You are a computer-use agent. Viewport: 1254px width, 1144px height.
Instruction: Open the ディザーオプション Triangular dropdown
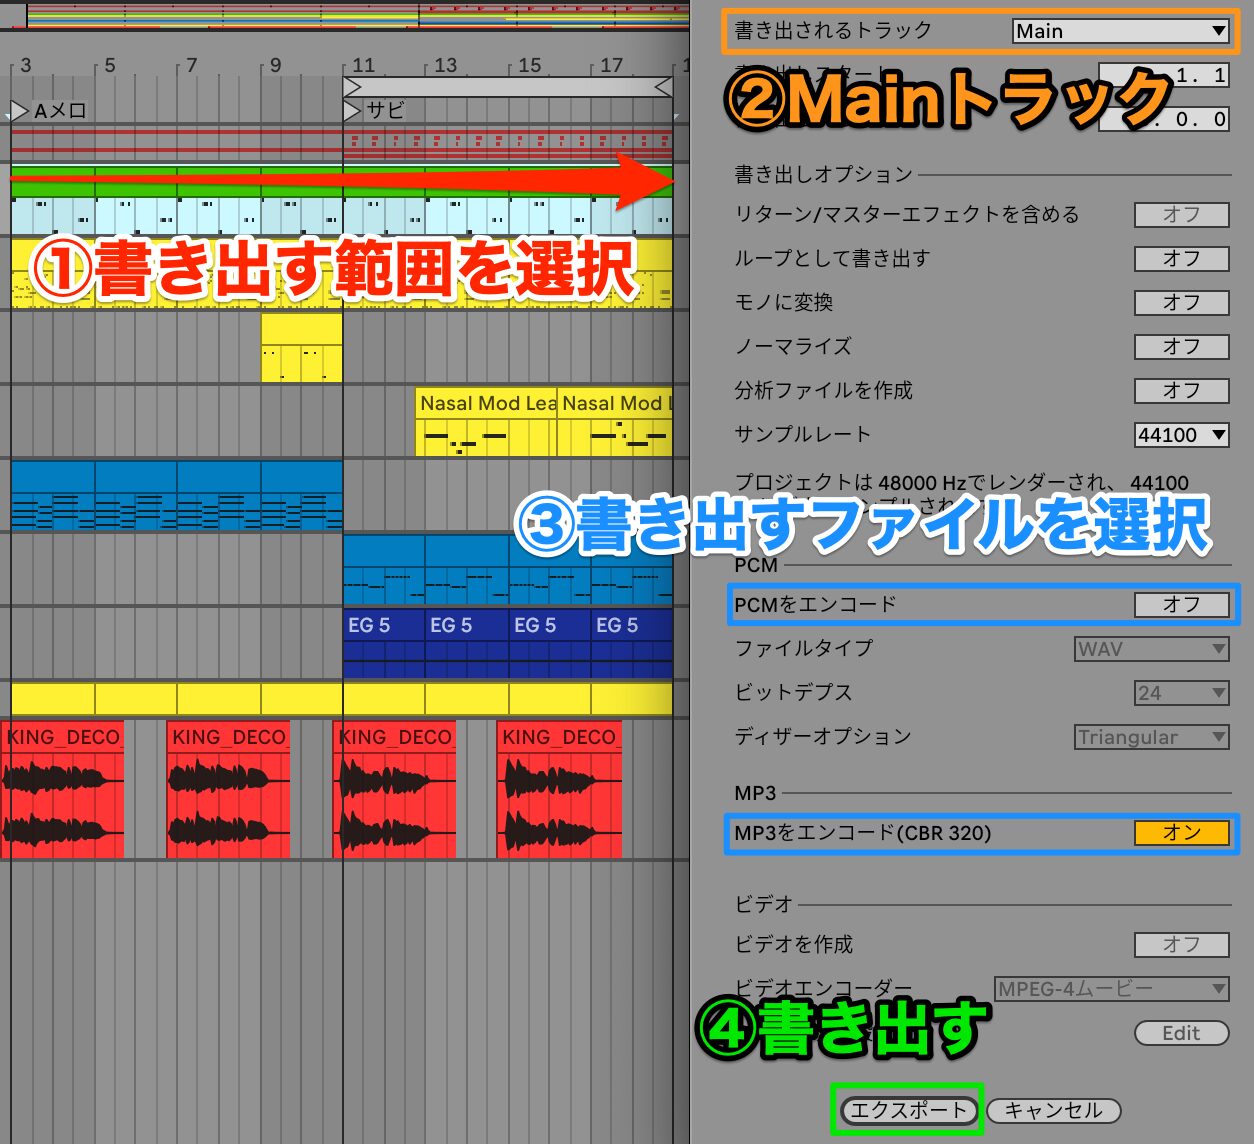pyautogui.click(x=1152, y=737)
